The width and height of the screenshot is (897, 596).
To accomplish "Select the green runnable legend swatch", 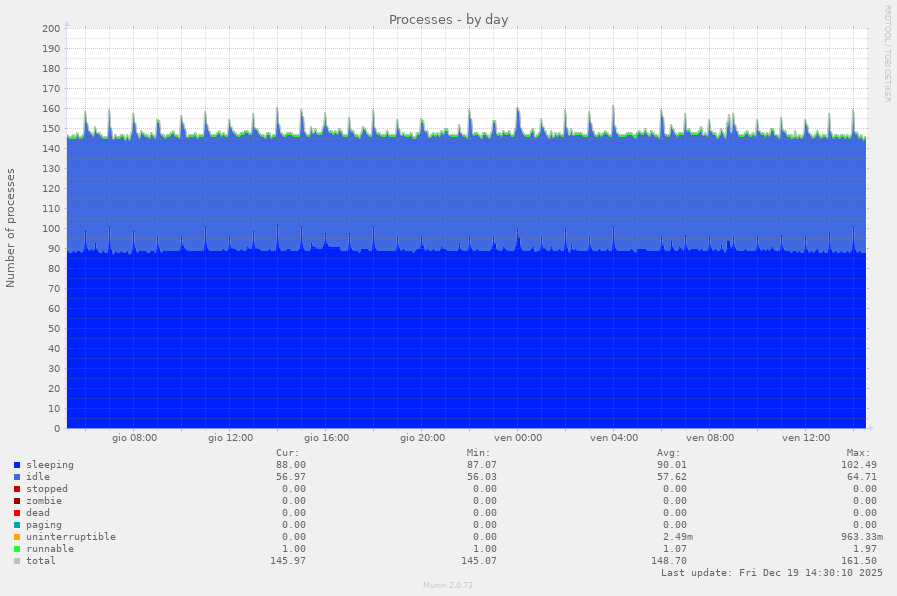I will coord(17,549).
